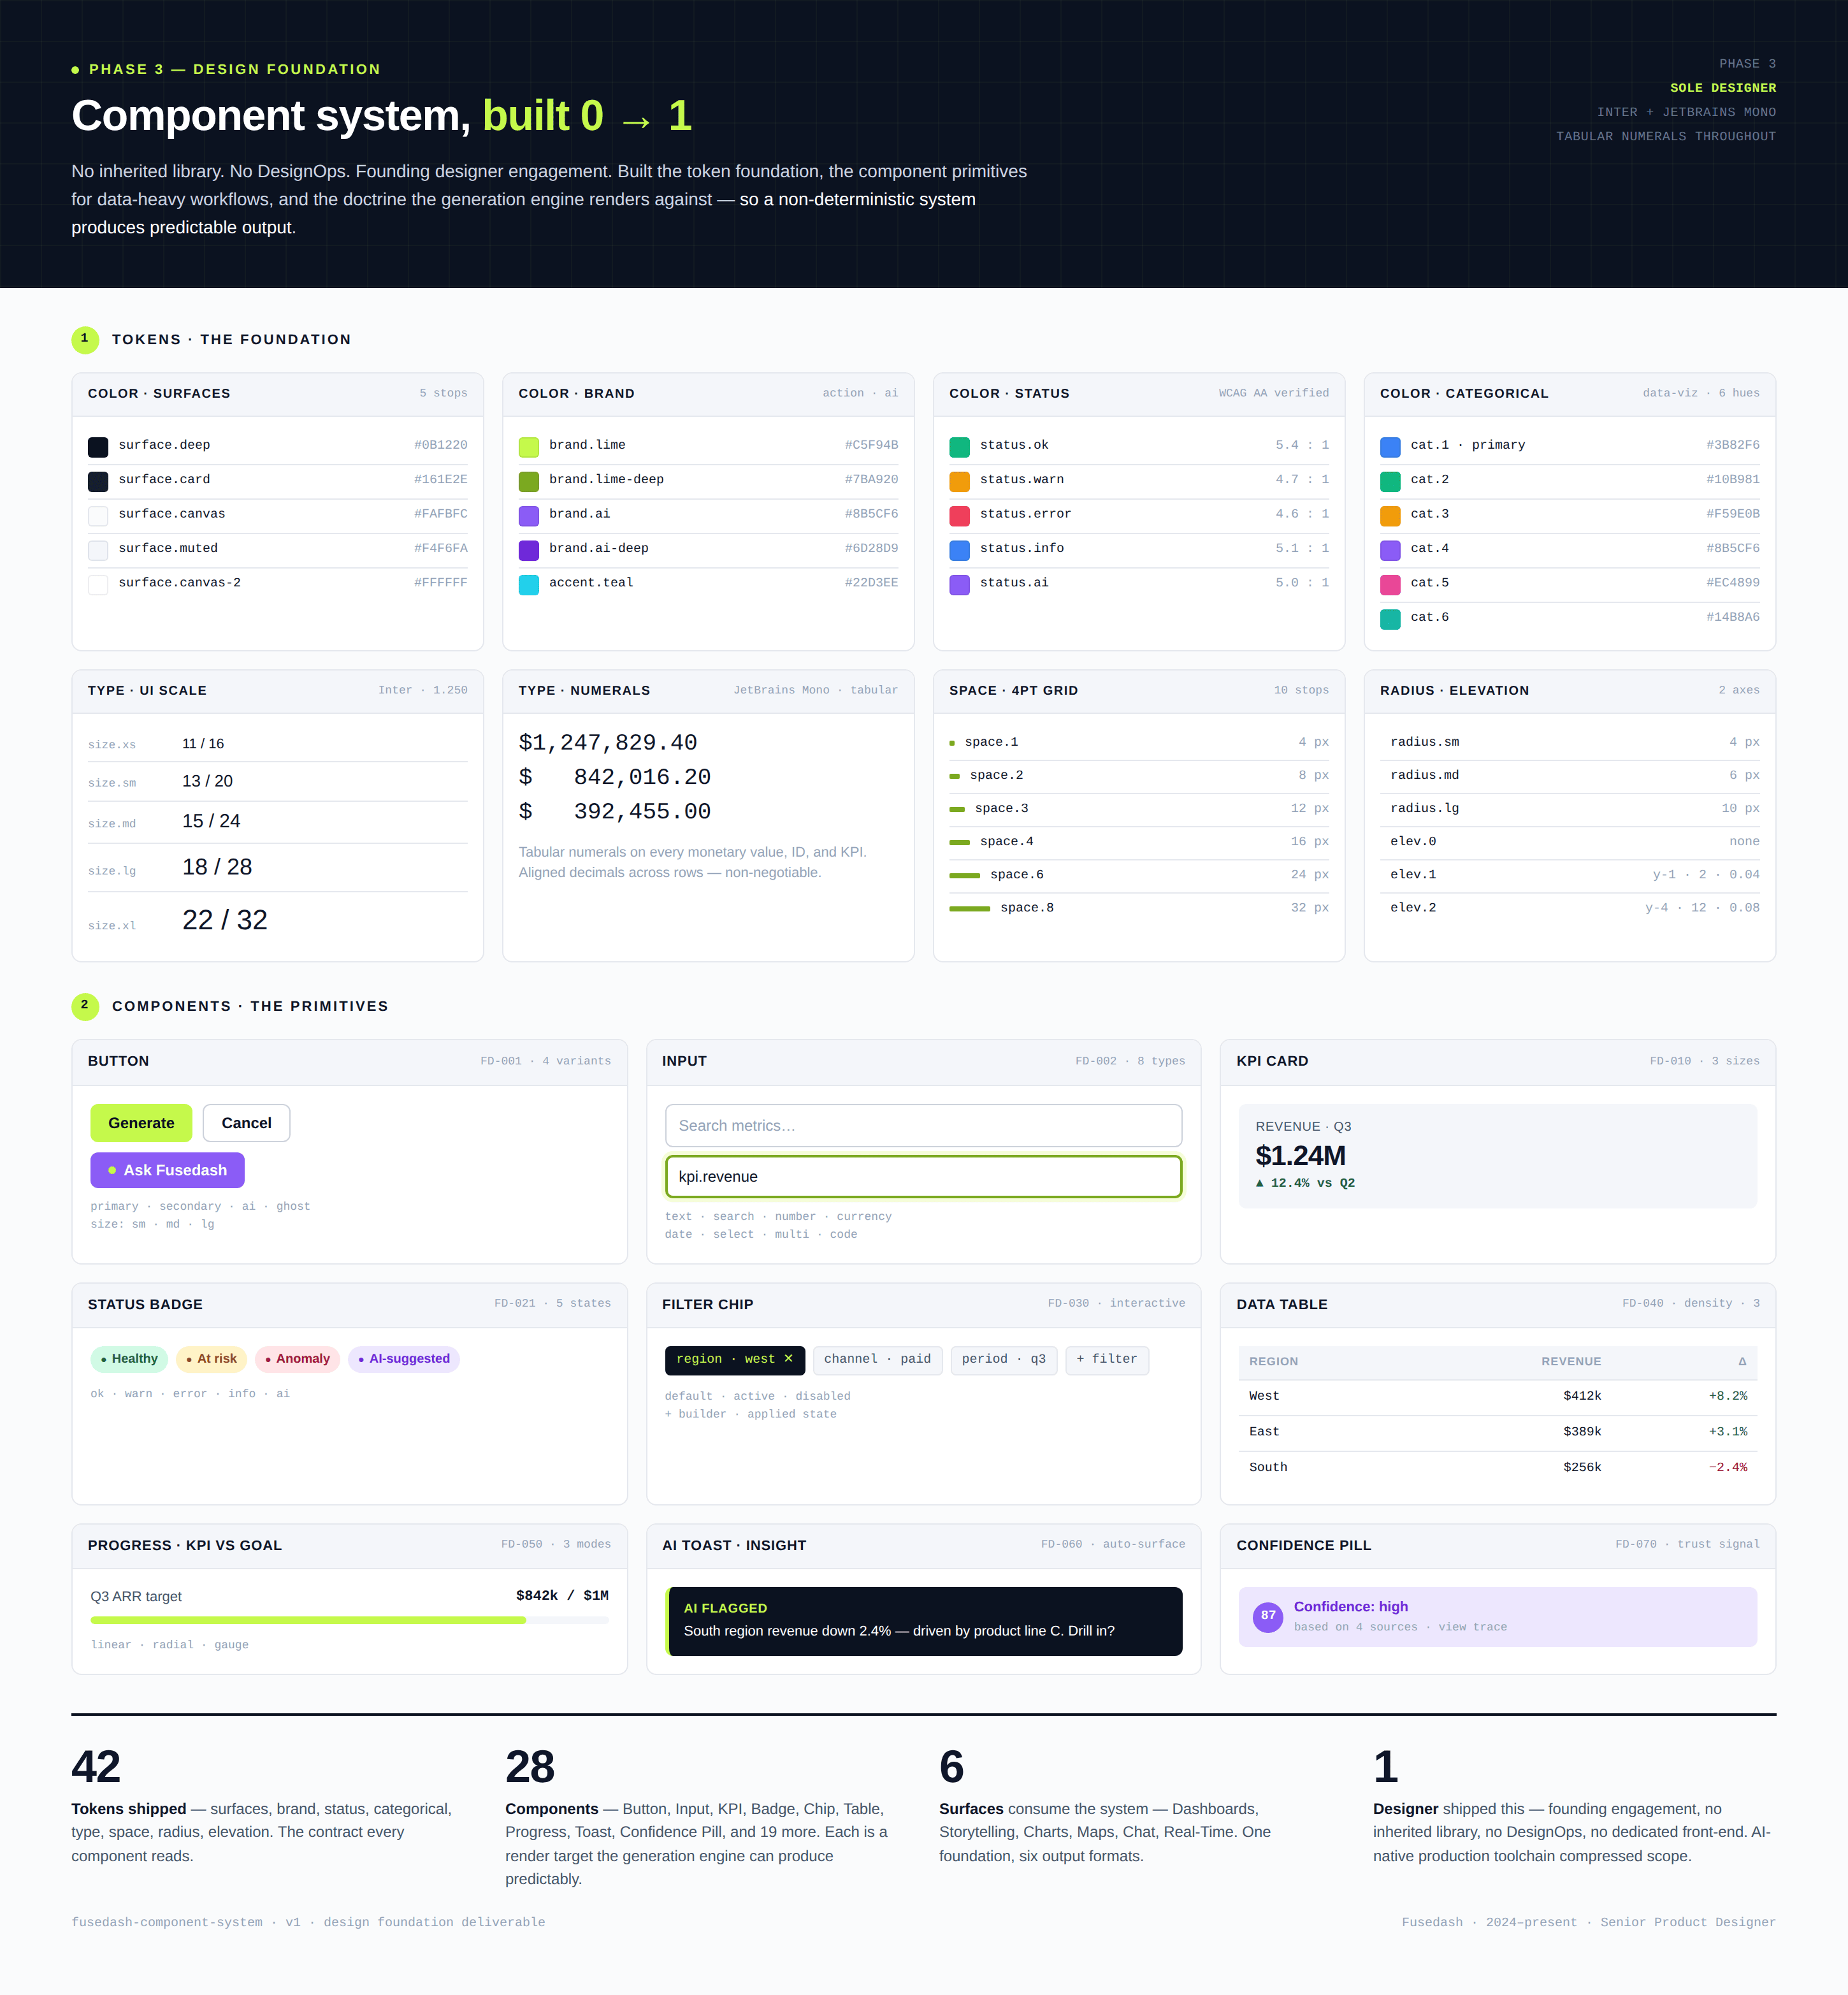Select the cat.5 pink categorical swatch
1848x1995 pixels.
1390,583
